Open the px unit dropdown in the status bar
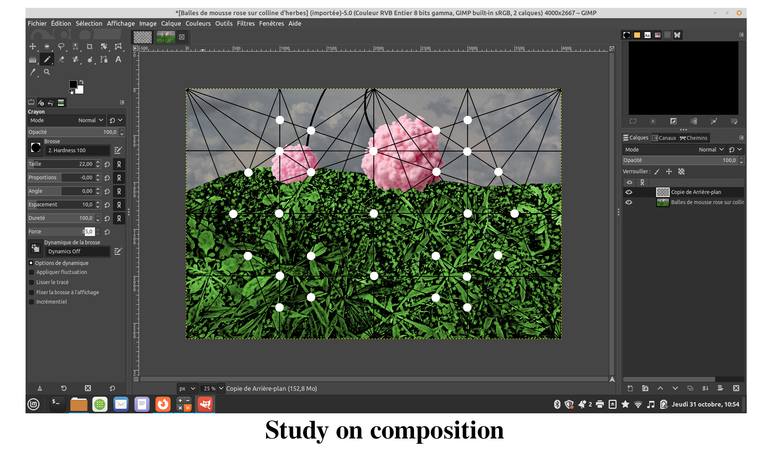The image size is (770, 451). (188, 388)
